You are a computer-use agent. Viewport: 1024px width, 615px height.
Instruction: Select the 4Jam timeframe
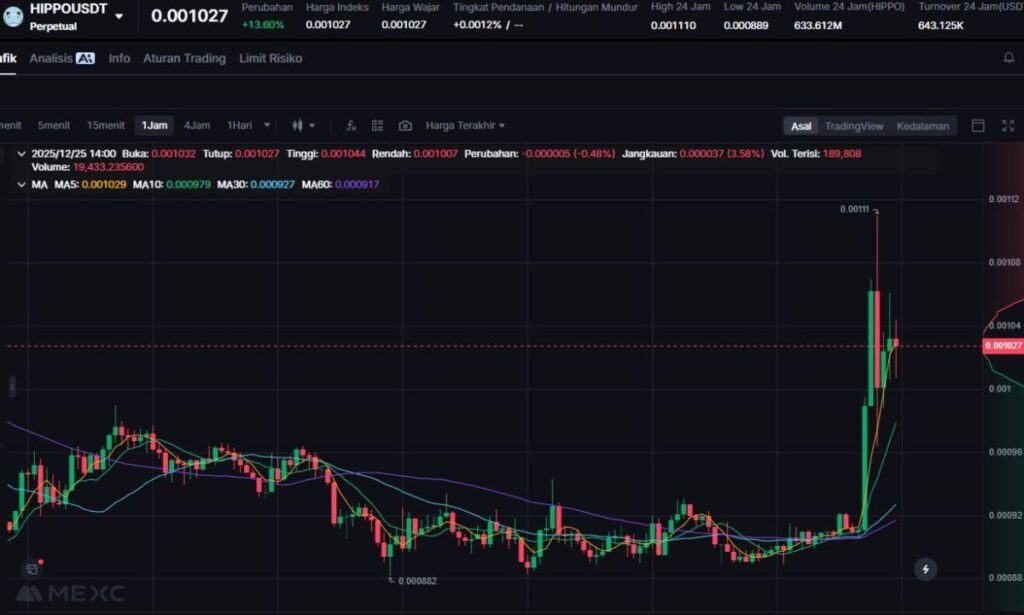(196, 126)
